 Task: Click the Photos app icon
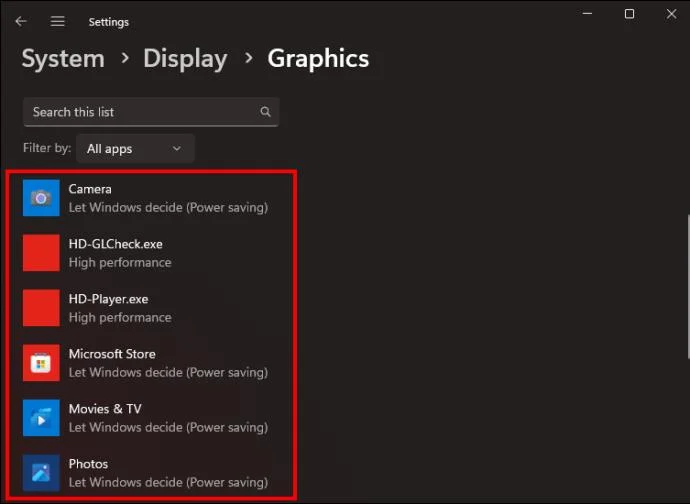(41, 473)
